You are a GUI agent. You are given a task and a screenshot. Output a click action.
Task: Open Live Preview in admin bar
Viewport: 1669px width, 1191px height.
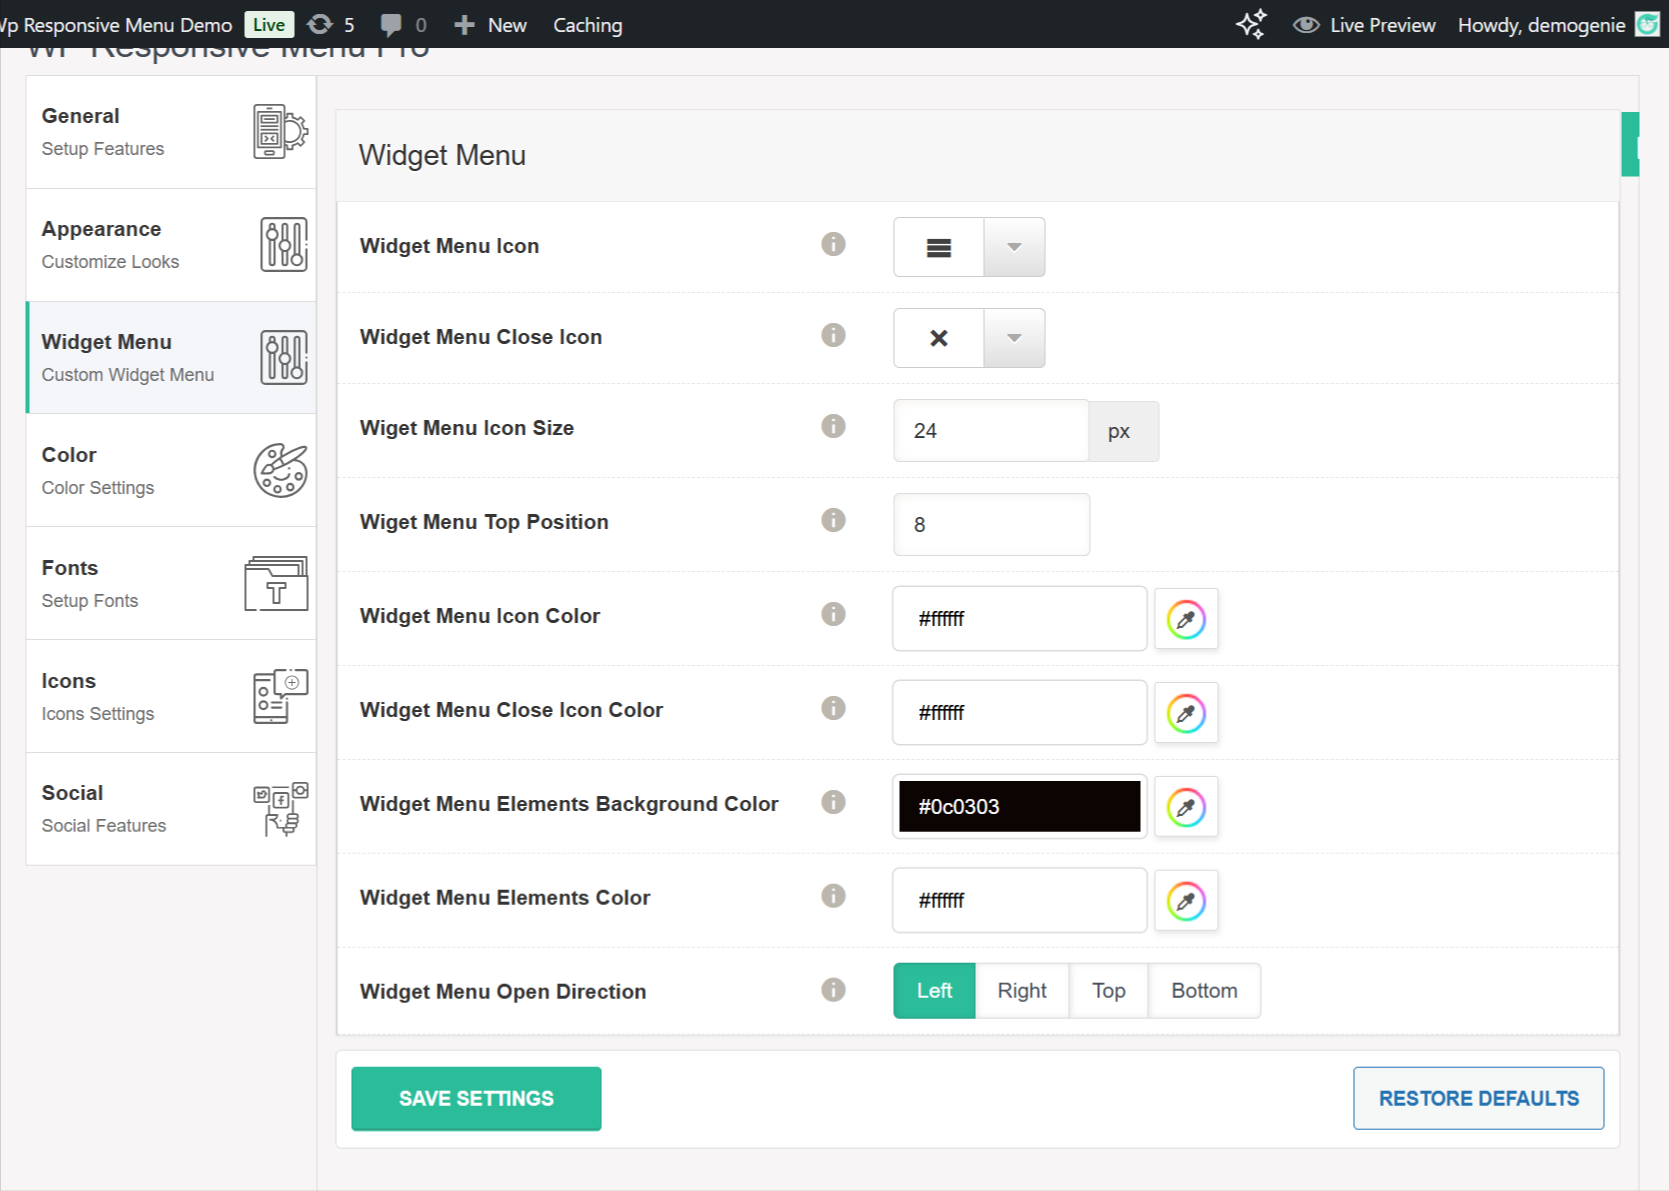click(x=1364, y=25)
